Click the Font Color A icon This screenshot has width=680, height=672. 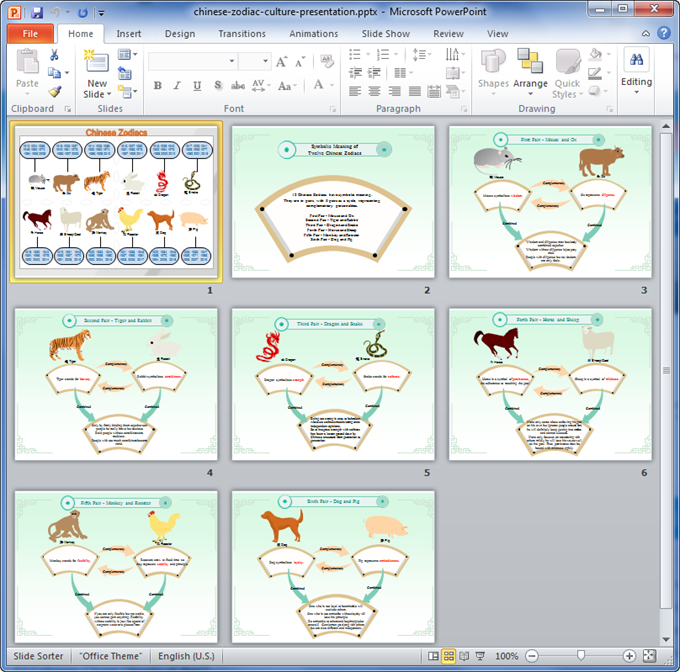(318, 85)
